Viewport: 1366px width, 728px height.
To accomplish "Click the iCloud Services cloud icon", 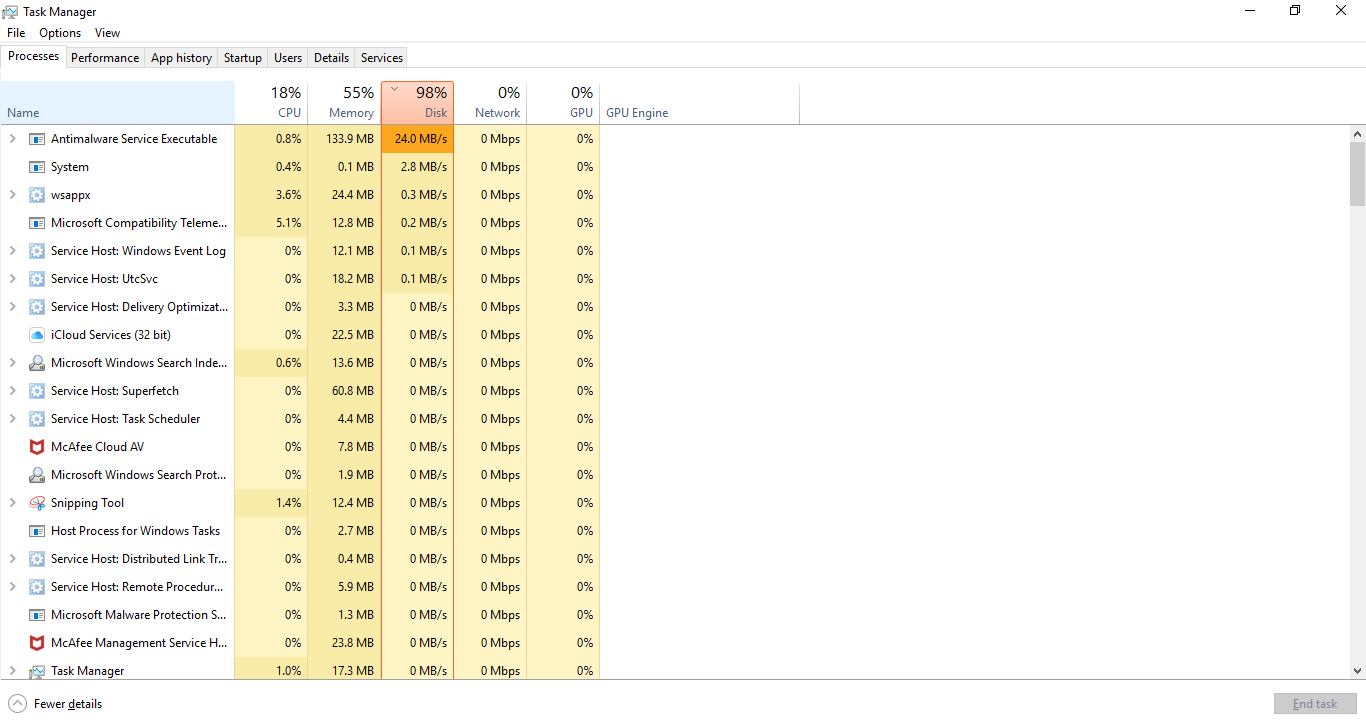I will pyautogui.click(x=37, y=335).
